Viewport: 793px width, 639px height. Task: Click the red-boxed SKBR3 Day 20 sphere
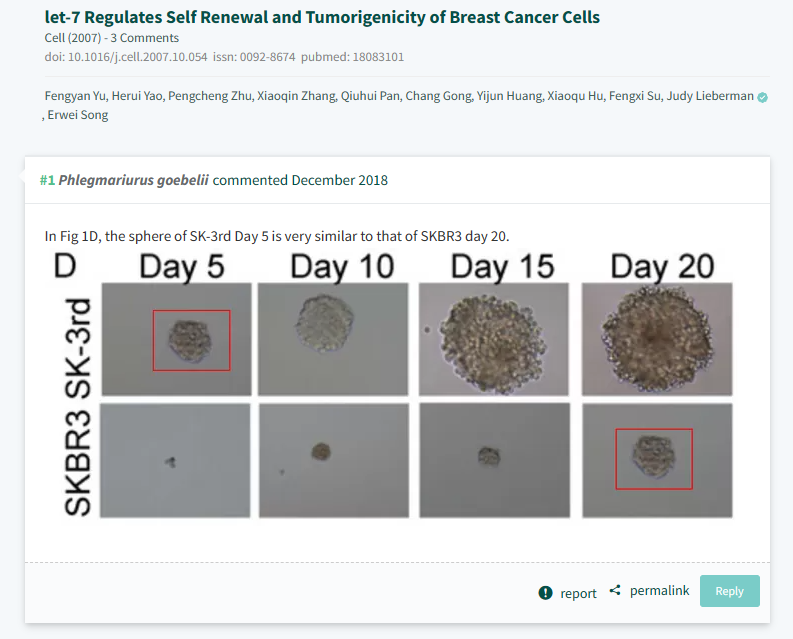click(654, 459)
